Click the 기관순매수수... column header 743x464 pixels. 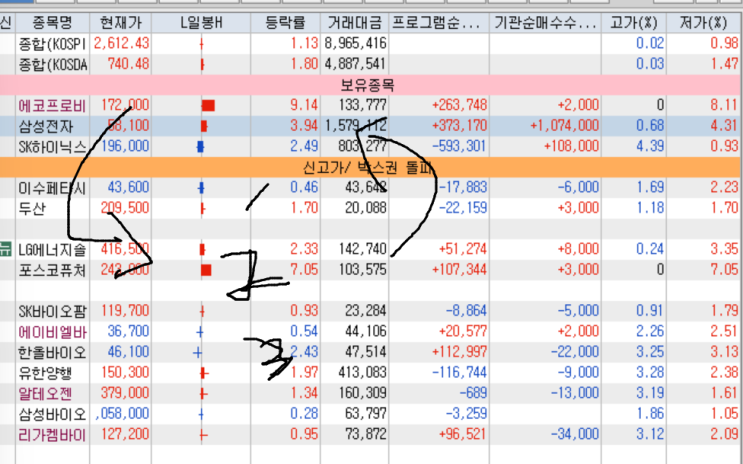pyautogui.click(x=545, y=22)
